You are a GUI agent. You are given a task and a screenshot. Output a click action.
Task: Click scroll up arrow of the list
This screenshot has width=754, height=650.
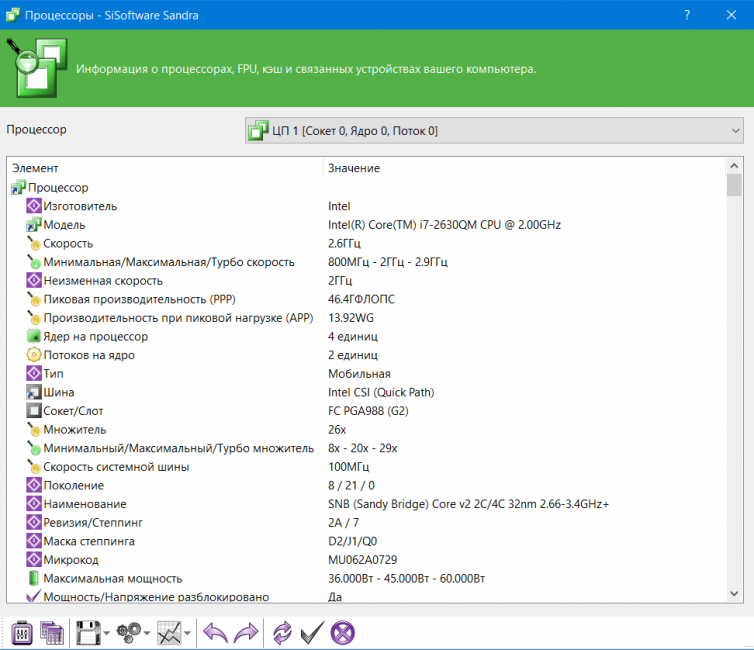pyautogui.click(x=734, y=166)
